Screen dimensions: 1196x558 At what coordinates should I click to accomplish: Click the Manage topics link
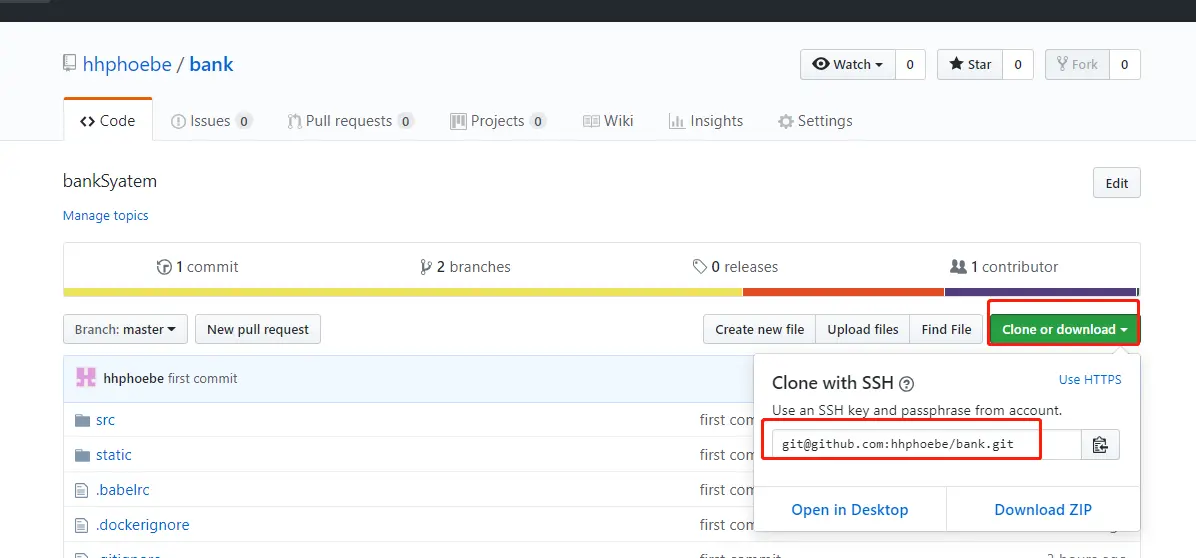click(x=105, y=216)
